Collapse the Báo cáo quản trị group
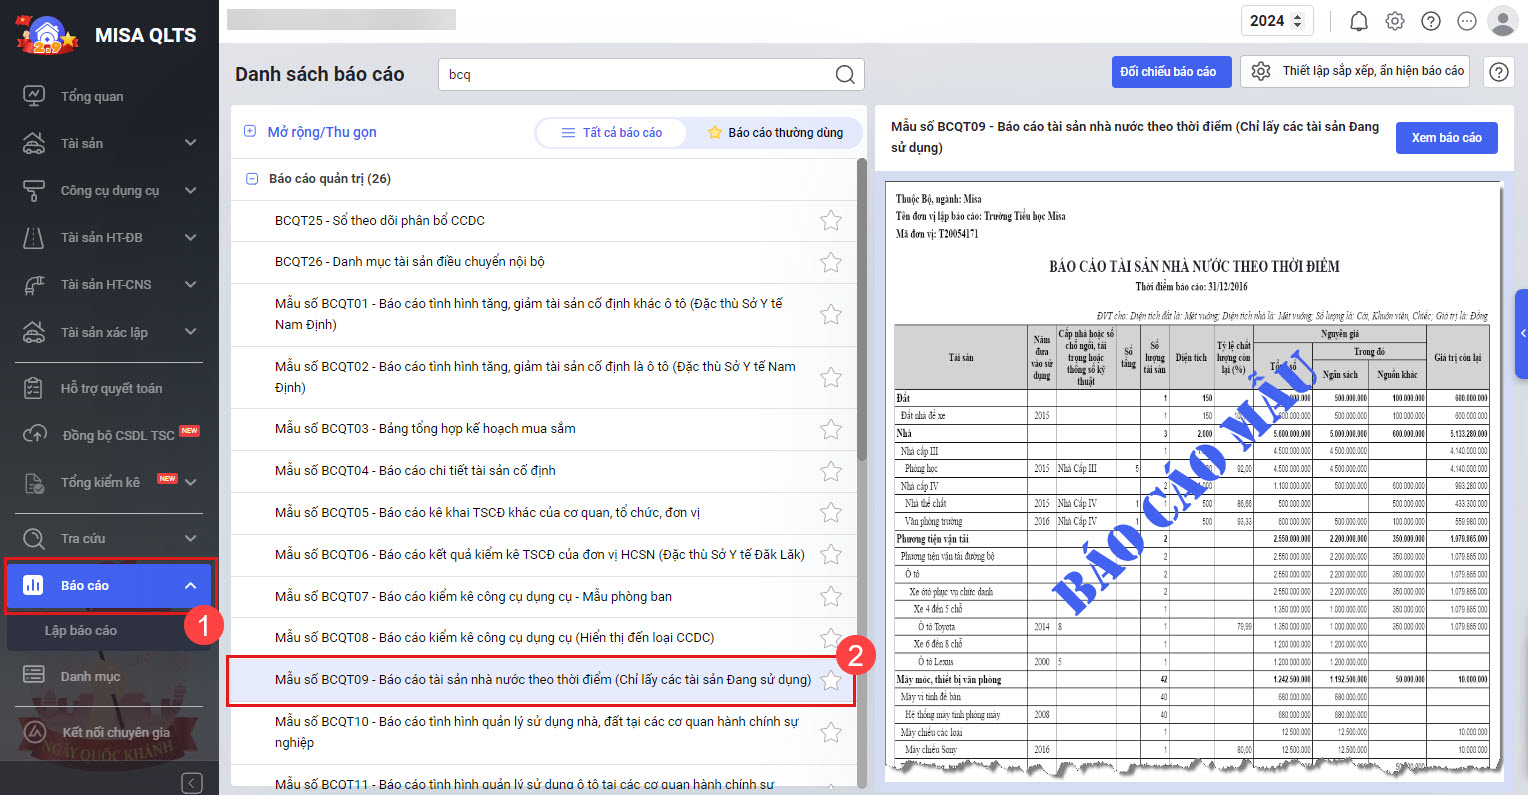 (252, 179)
